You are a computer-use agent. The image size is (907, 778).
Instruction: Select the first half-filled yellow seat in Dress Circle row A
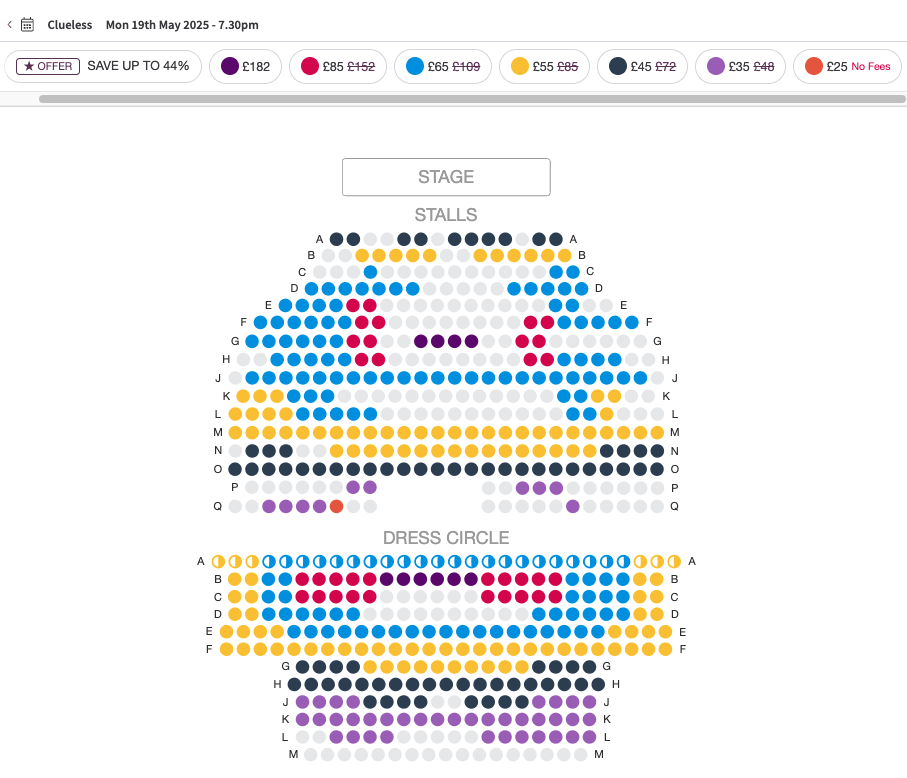click(x=218, y=561)
